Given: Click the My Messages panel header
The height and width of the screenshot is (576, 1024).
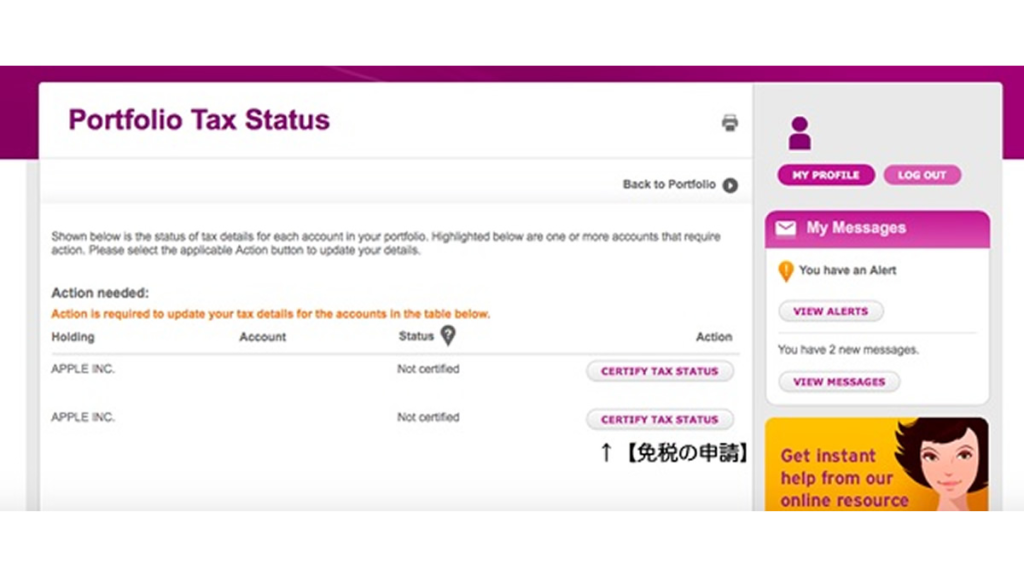Looking at the screenshot, I should click(x=877, y=229).
